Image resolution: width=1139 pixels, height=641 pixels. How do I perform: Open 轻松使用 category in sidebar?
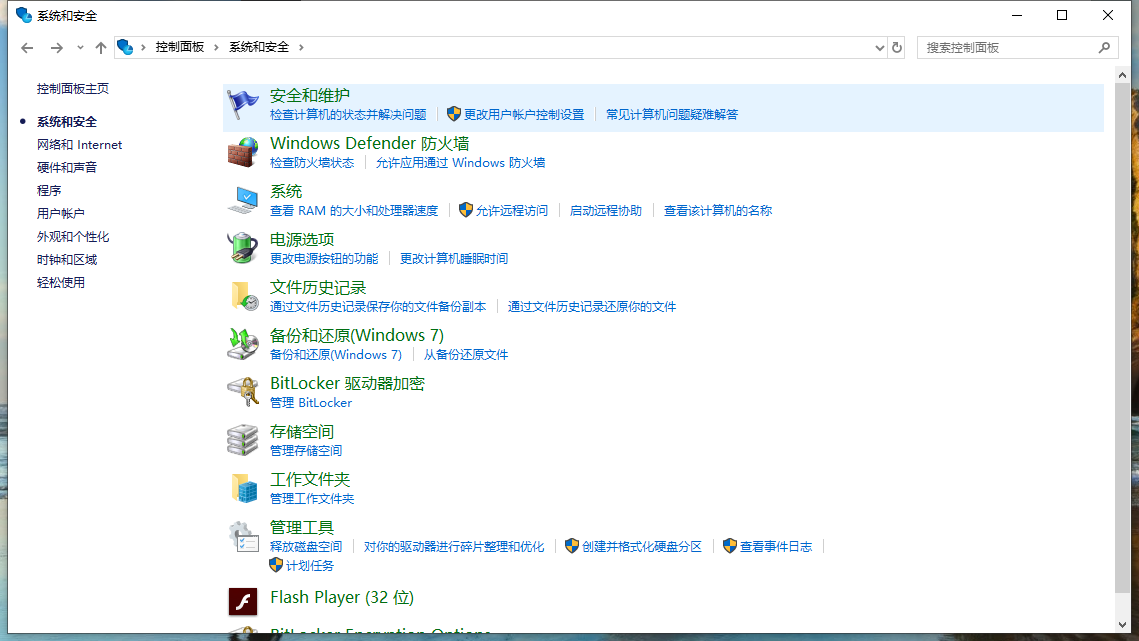pyautogui.click(x=60, y=283)
